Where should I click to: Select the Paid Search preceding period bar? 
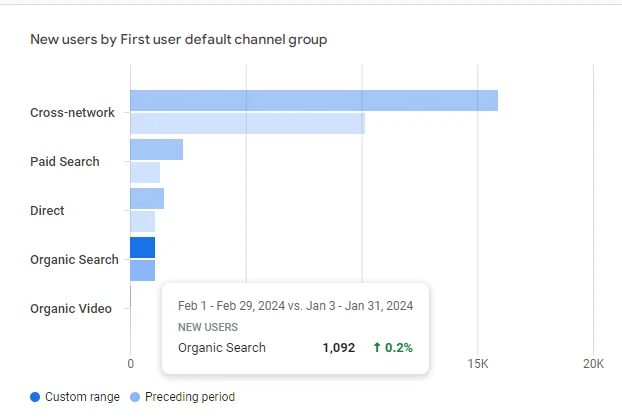145,173
